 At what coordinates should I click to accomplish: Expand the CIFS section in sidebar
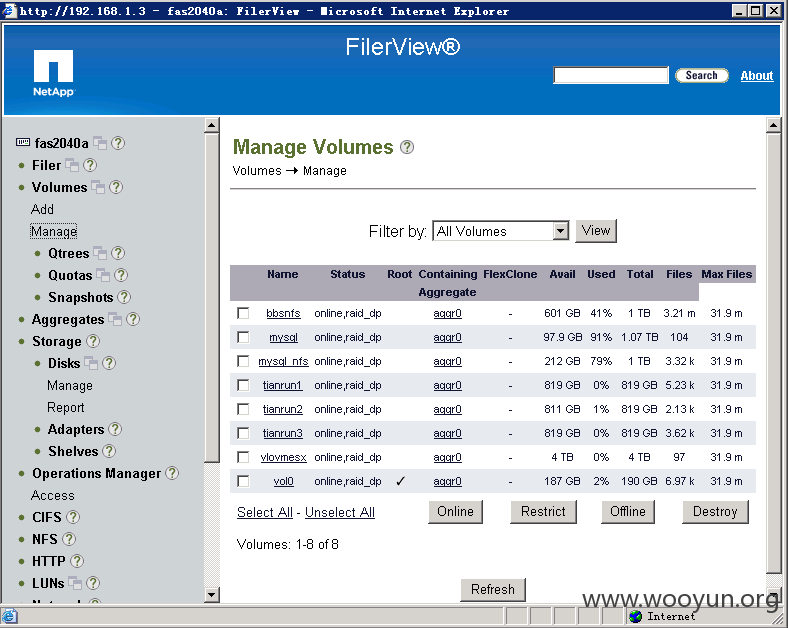(x=47, y=517)
